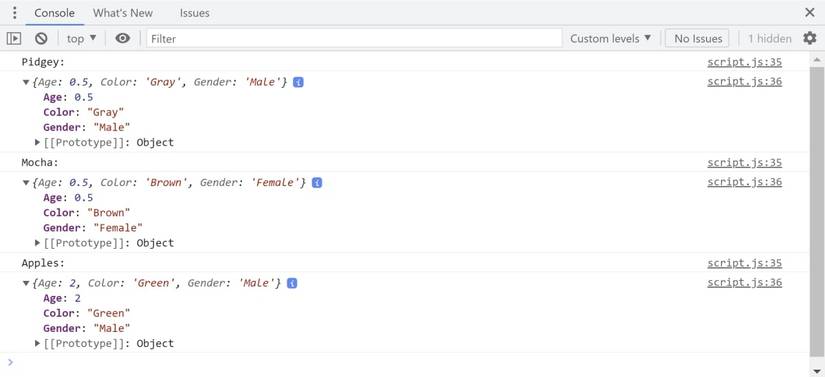Select the Color: "Green" property
The image size is (825, 377).
point(87,313)
